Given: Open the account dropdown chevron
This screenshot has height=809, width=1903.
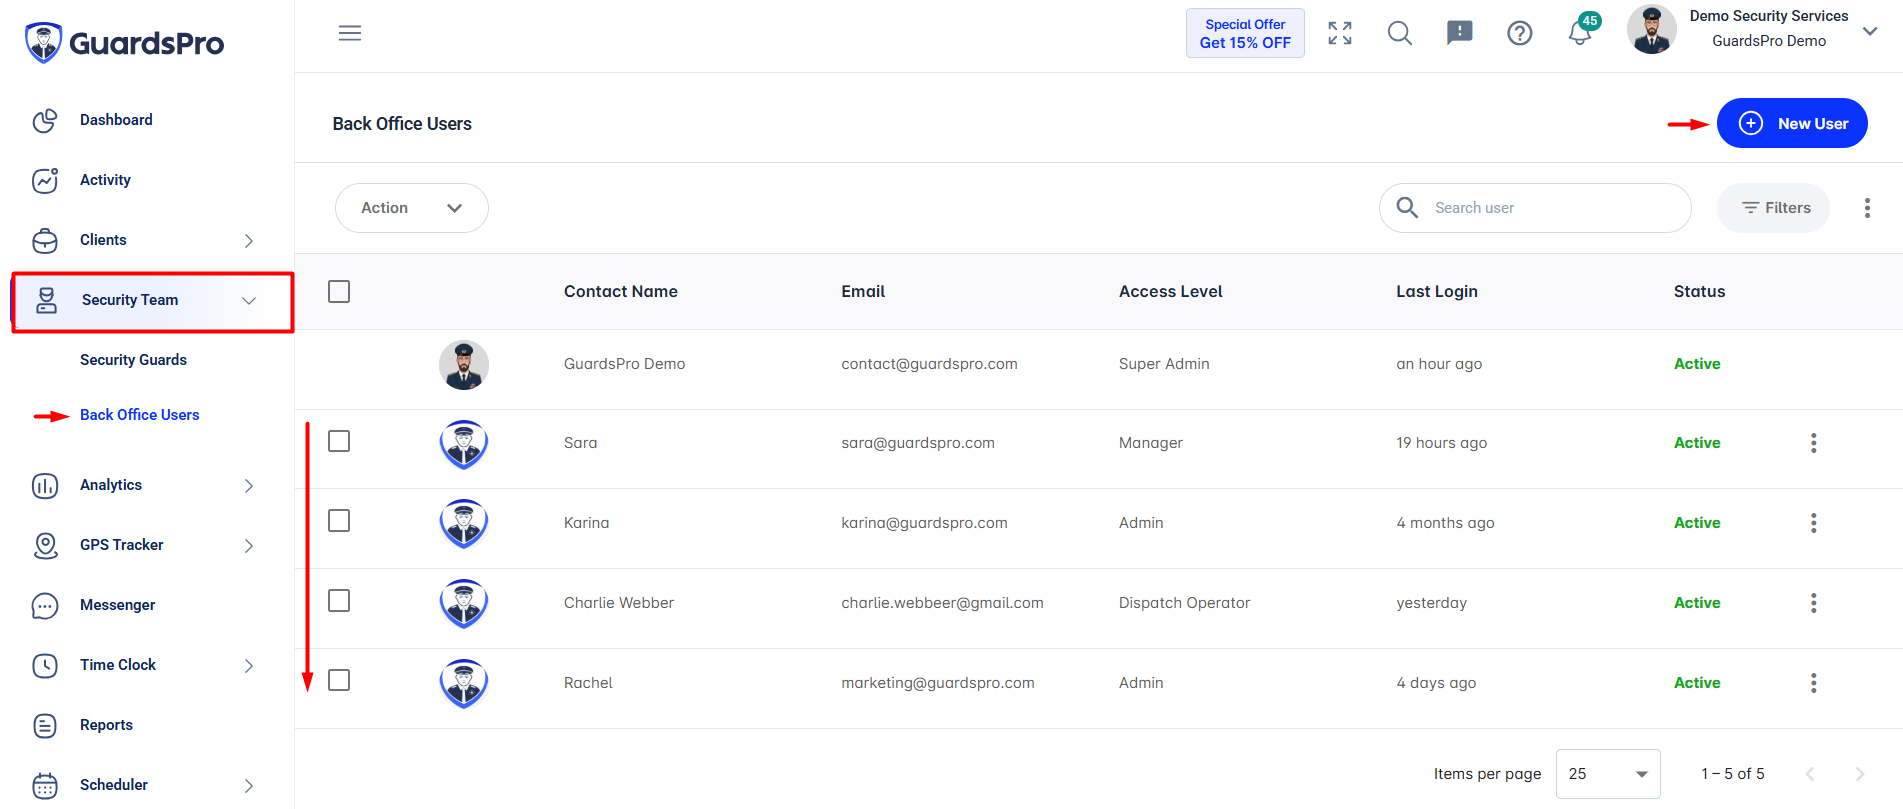Looking at the screenshot, I should point(1870,31).
